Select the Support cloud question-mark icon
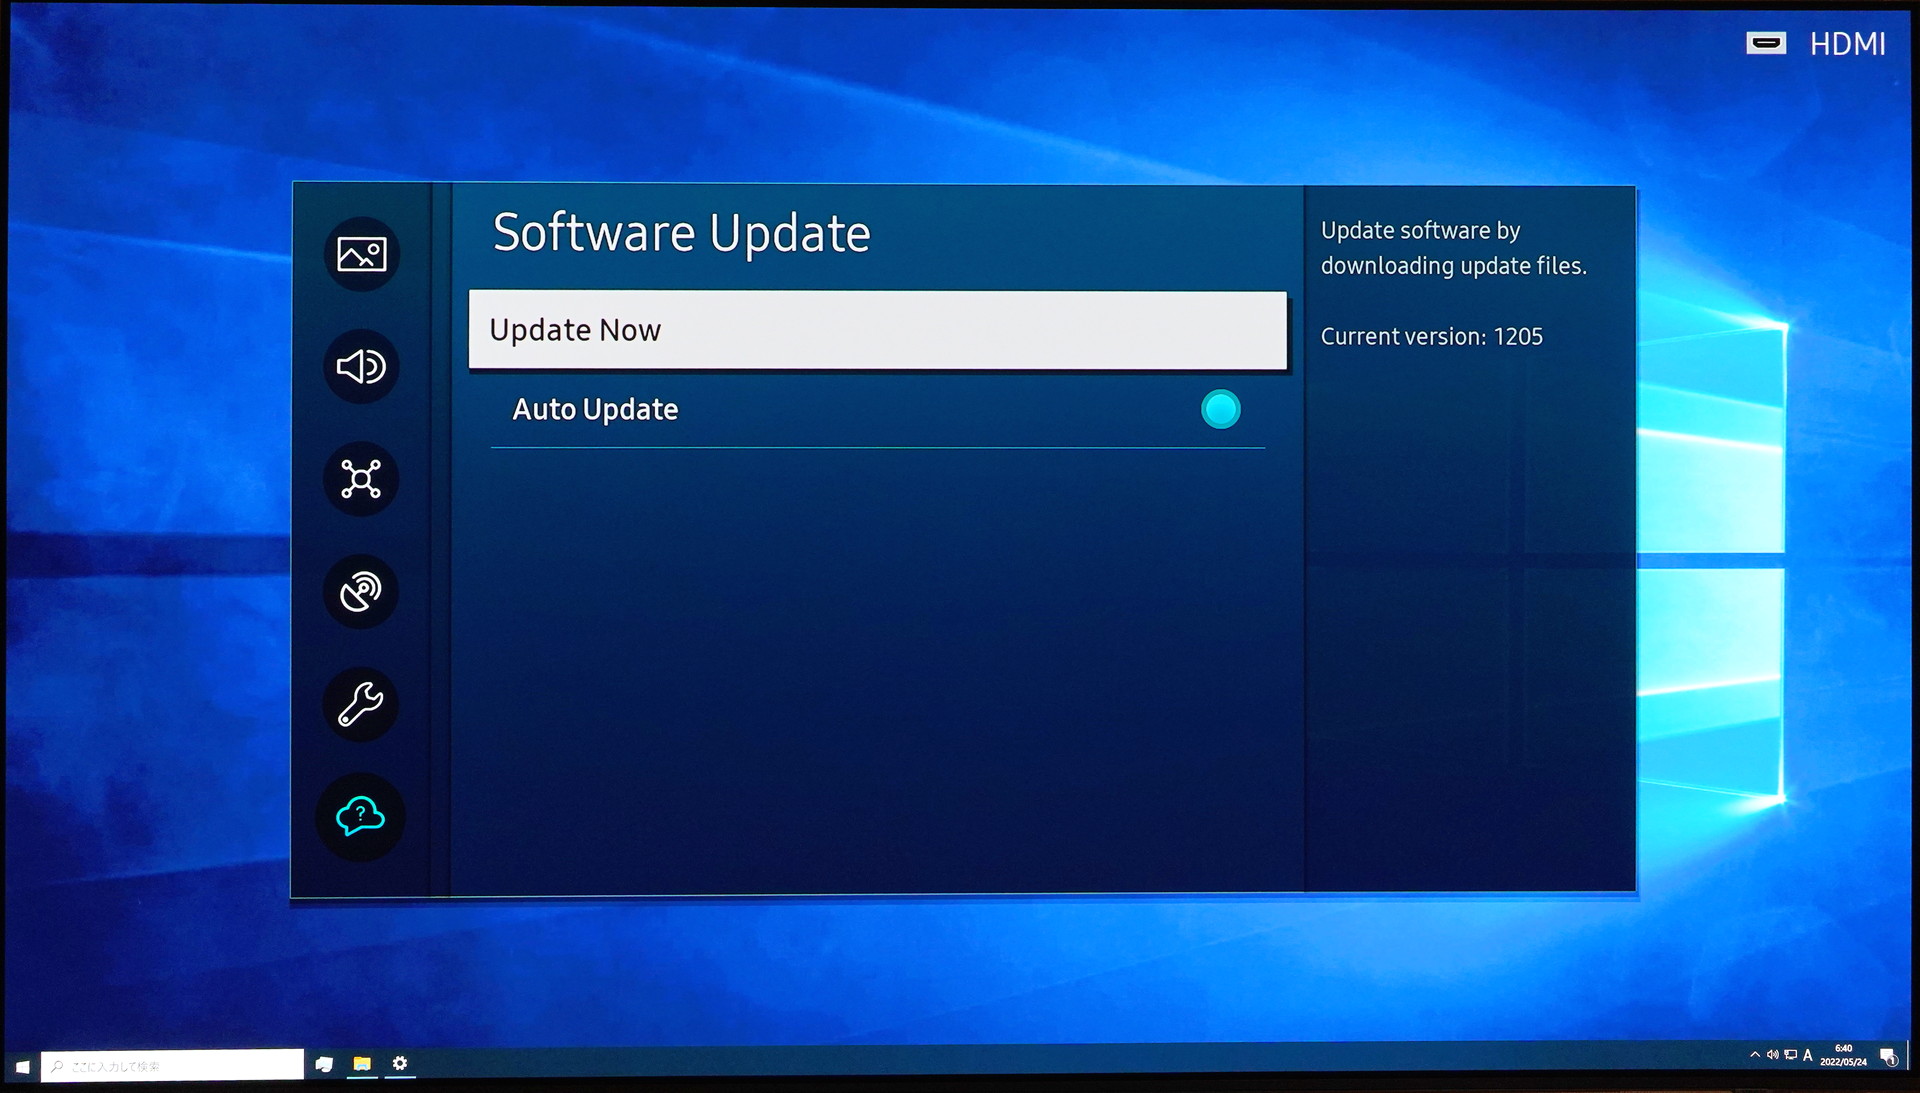Screen dimensions: 1920x1093 click(360, 817)
